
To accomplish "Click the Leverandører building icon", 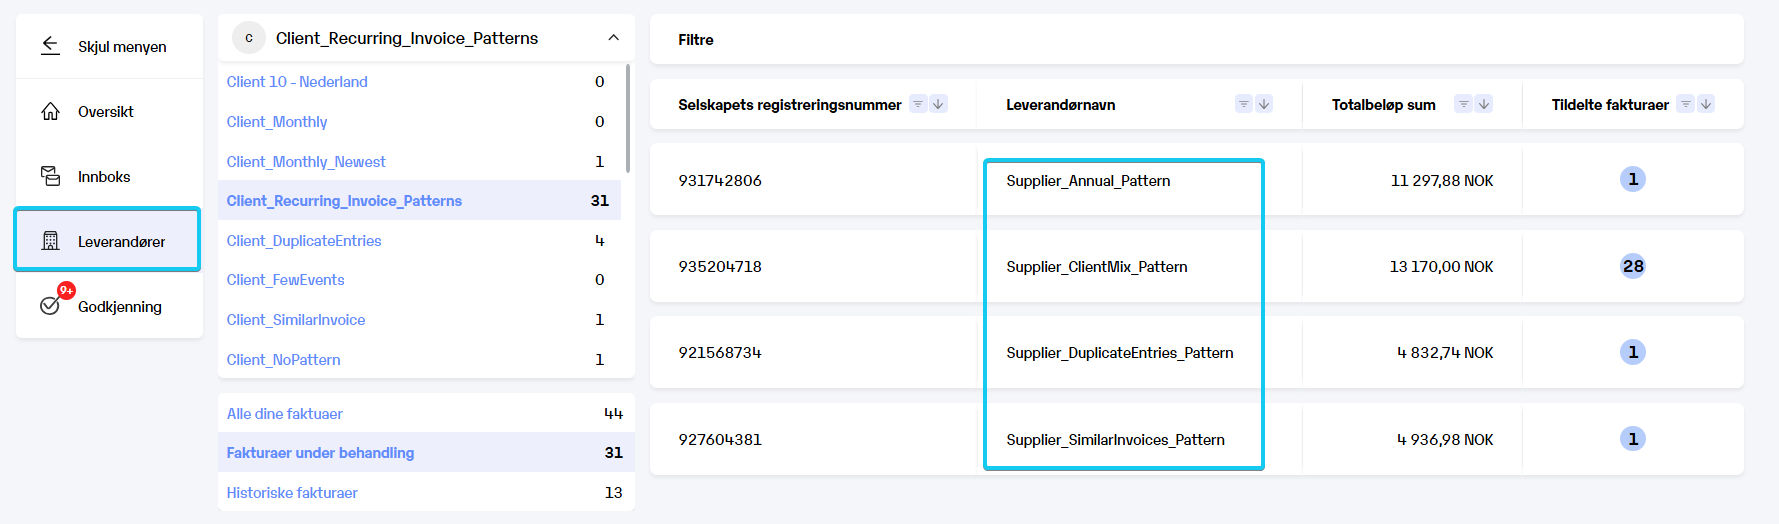I will tap(50, 241).
